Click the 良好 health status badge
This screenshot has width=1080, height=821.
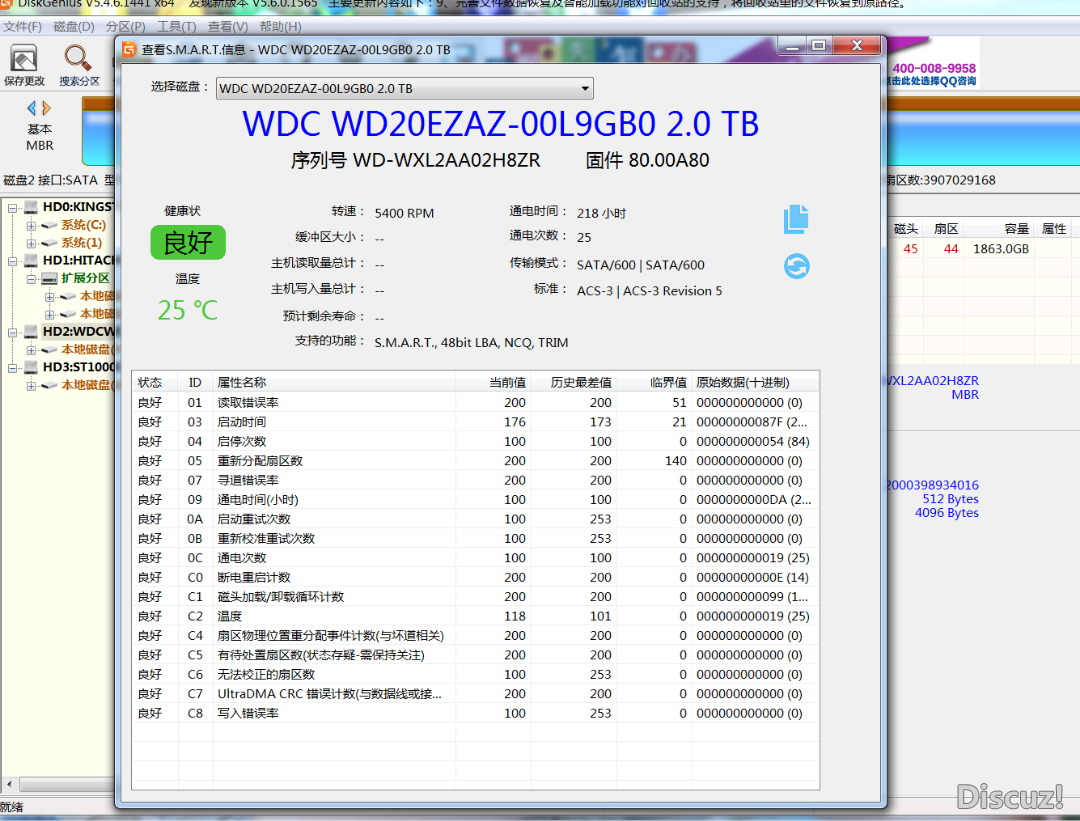[188, 242]
